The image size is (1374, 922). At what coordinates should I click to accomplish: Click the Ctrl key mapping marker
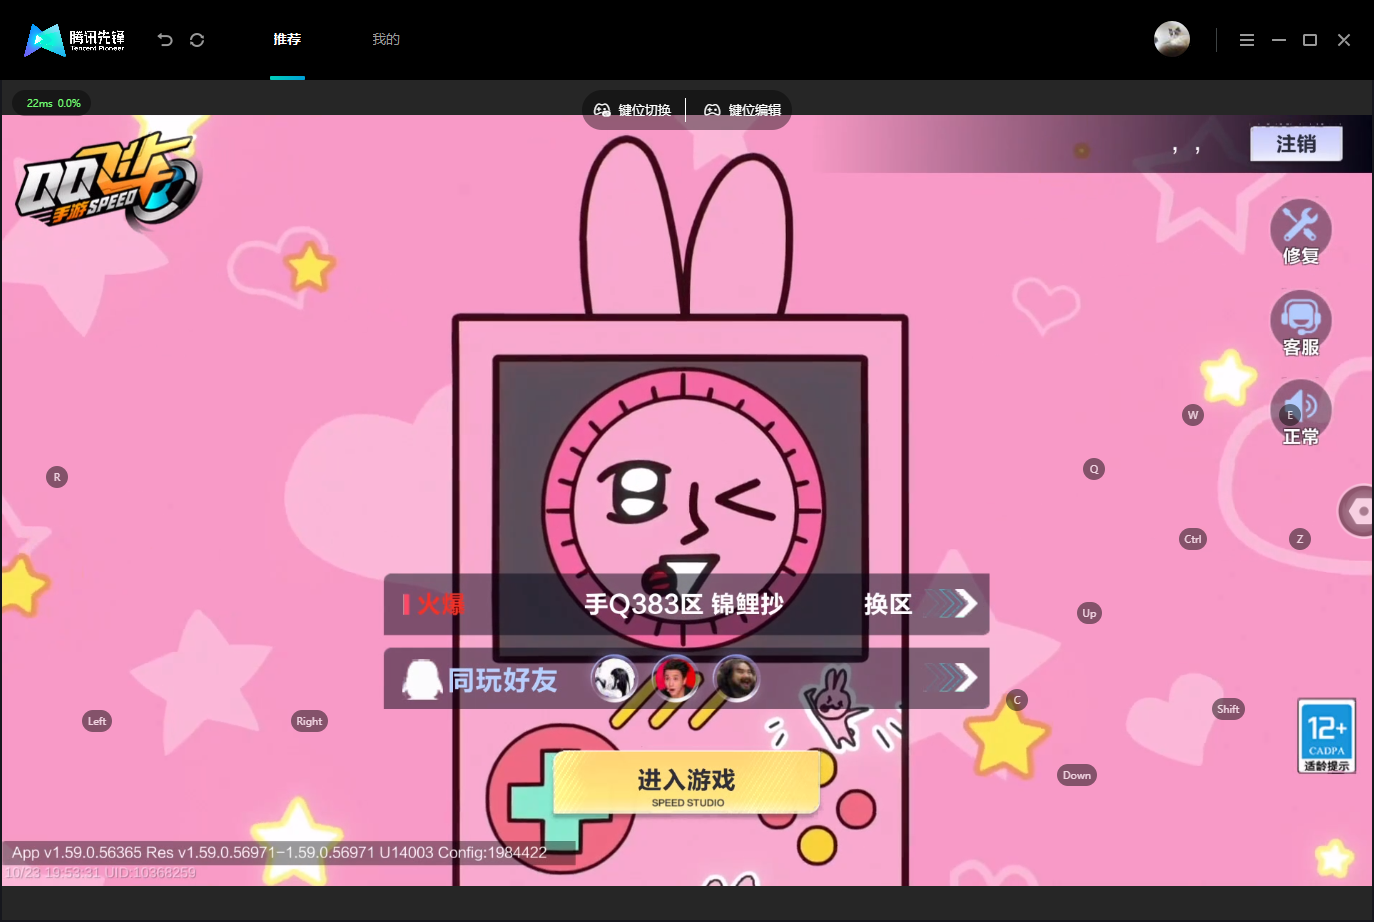(1193, 539)
